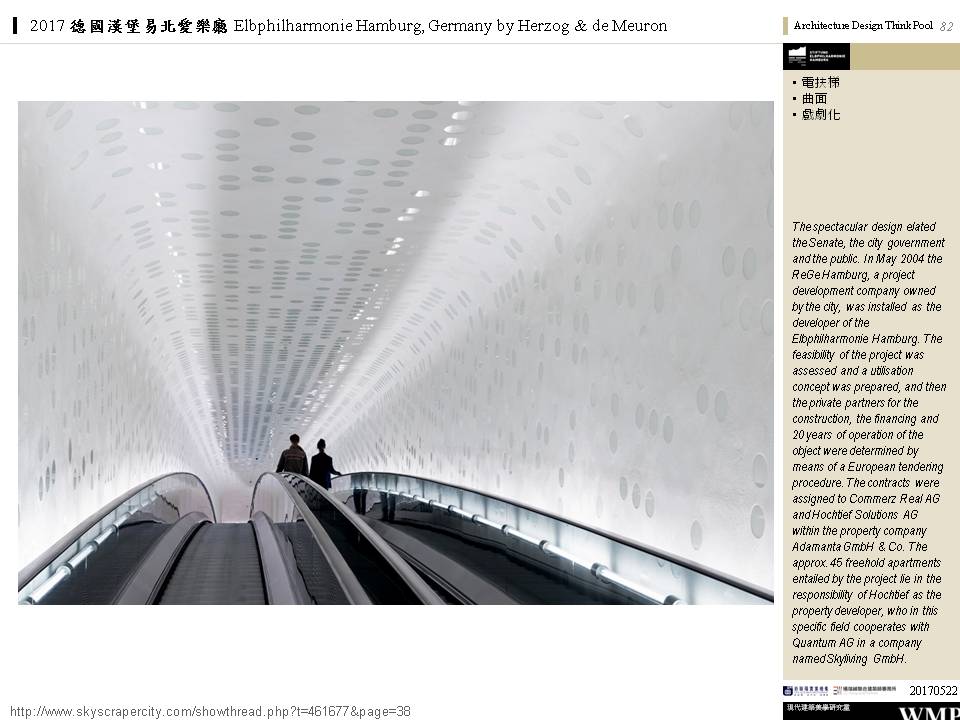Click the 現代建築美學研究室 footer text
960x720 pixels.
pyautogui.click(x=816, y=708)
